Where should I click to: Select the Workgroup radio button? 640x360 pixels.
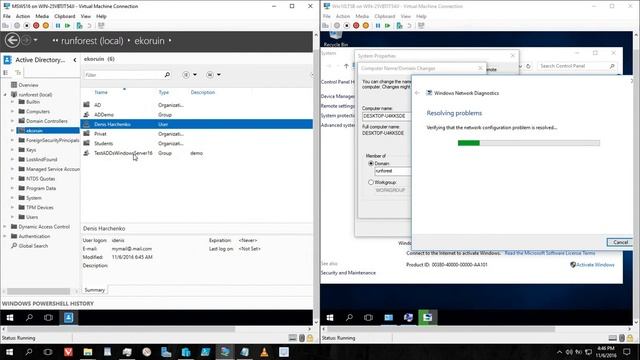coord(371,182)
